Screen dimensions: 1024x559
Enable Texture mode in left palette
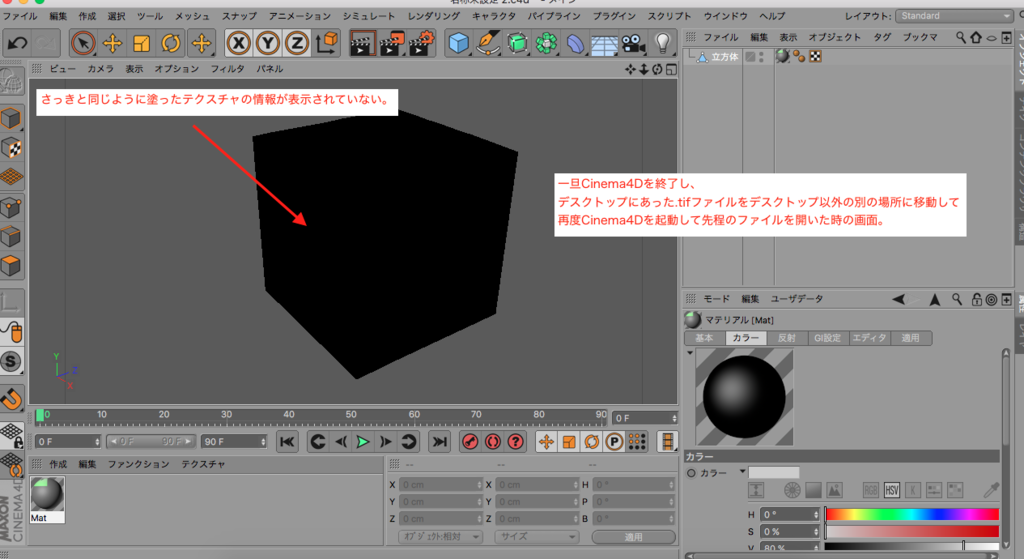pos(12,148)
